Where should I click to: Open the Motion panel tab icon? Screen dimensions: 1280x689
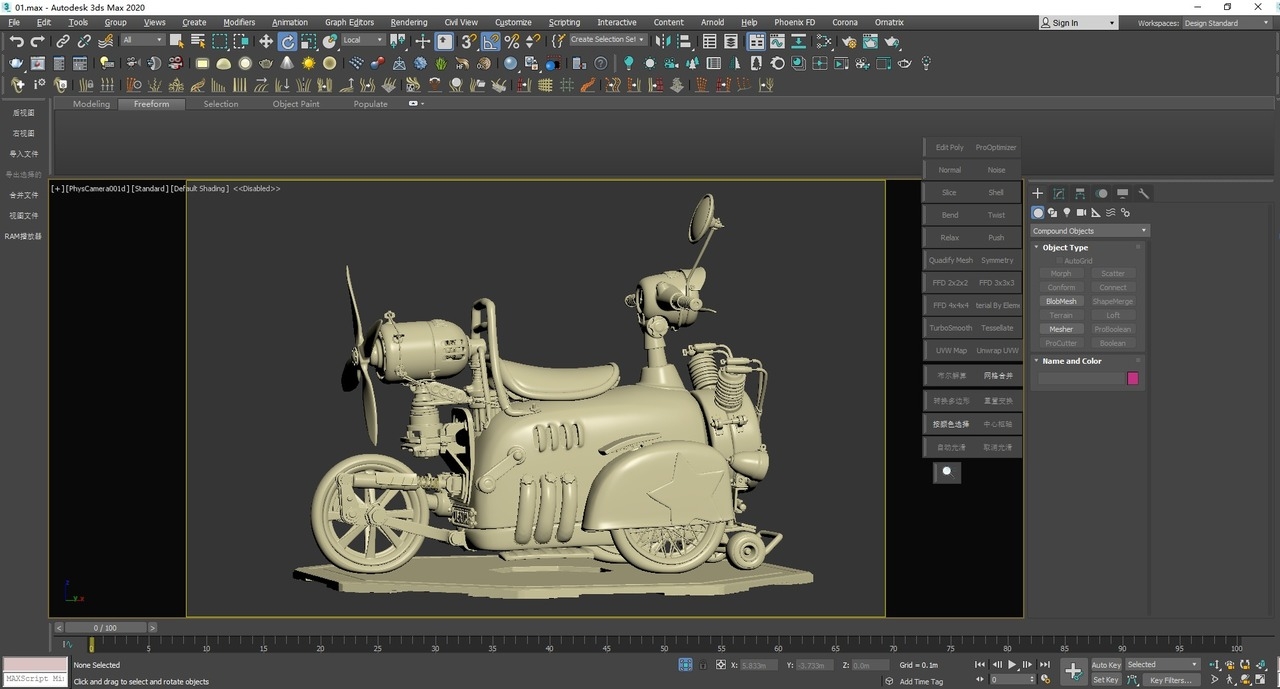(x=1101, y=193)
